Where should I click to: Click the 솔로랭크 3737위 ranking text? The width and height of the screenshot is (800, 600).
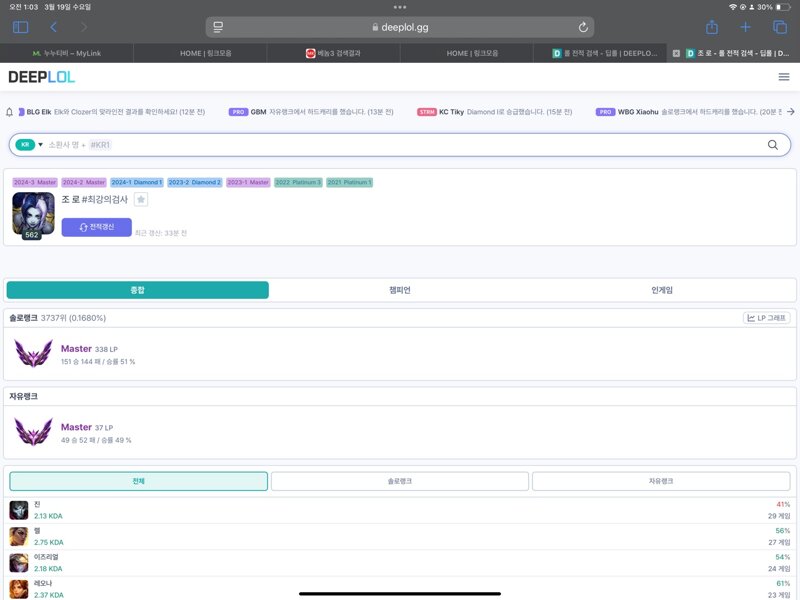[58, 318]
